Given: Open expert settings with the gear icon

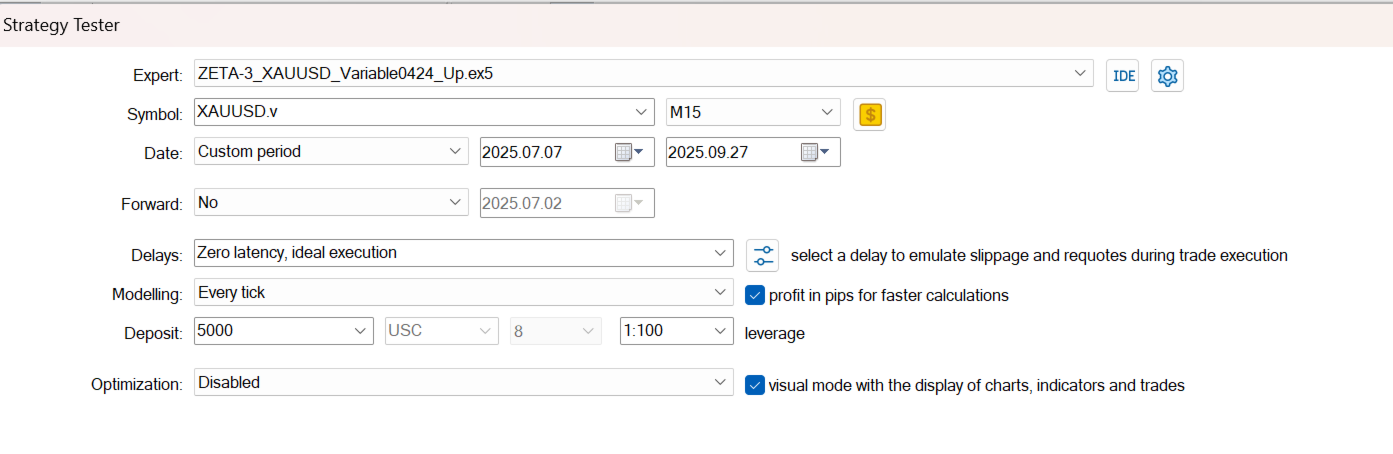Looking at the screenshot, I should pyautogui.click(x=1167, y=75).
